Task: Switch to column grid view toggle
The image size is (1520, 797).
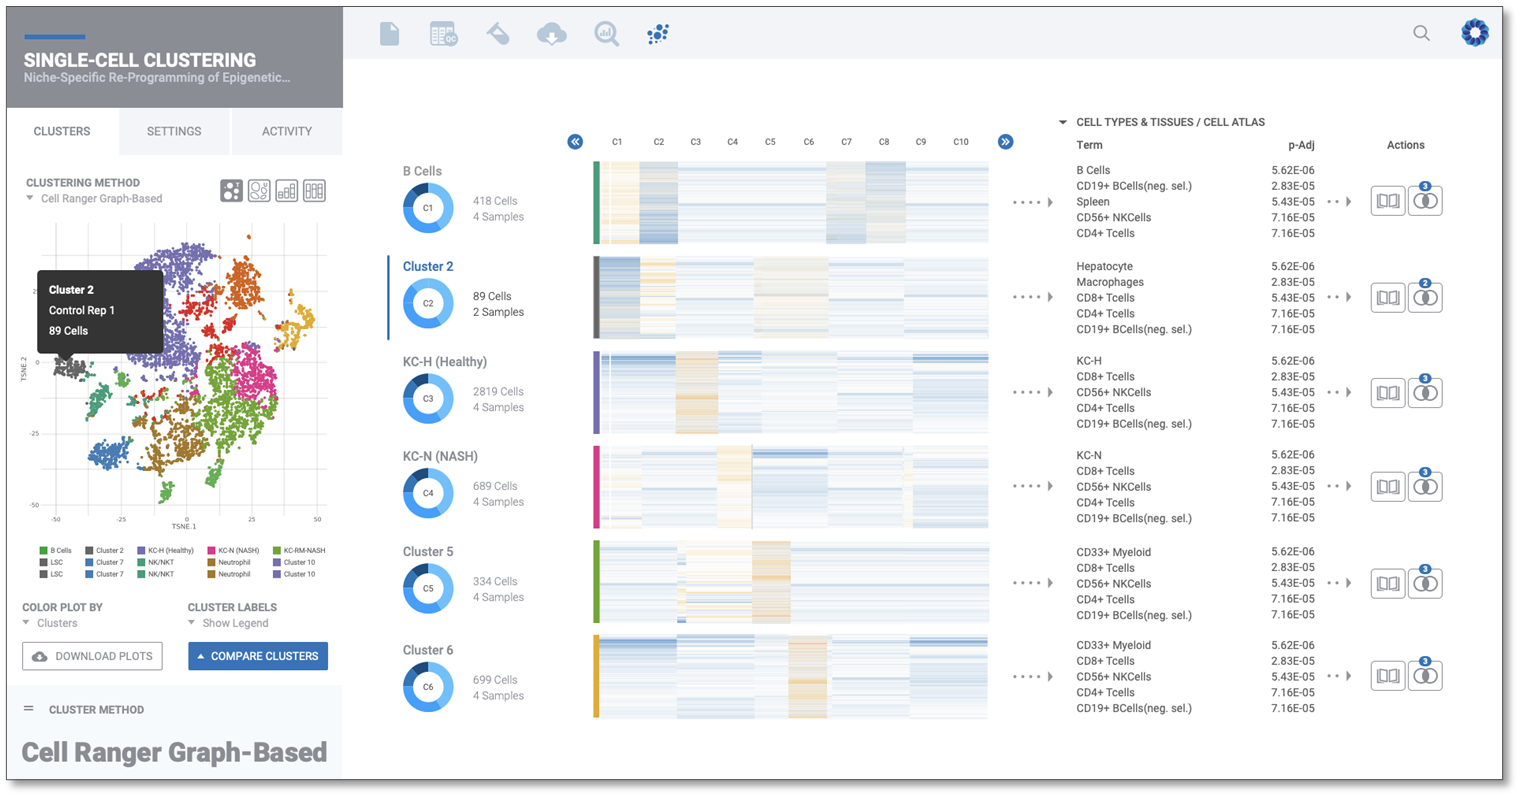Action: click(314, 191)
